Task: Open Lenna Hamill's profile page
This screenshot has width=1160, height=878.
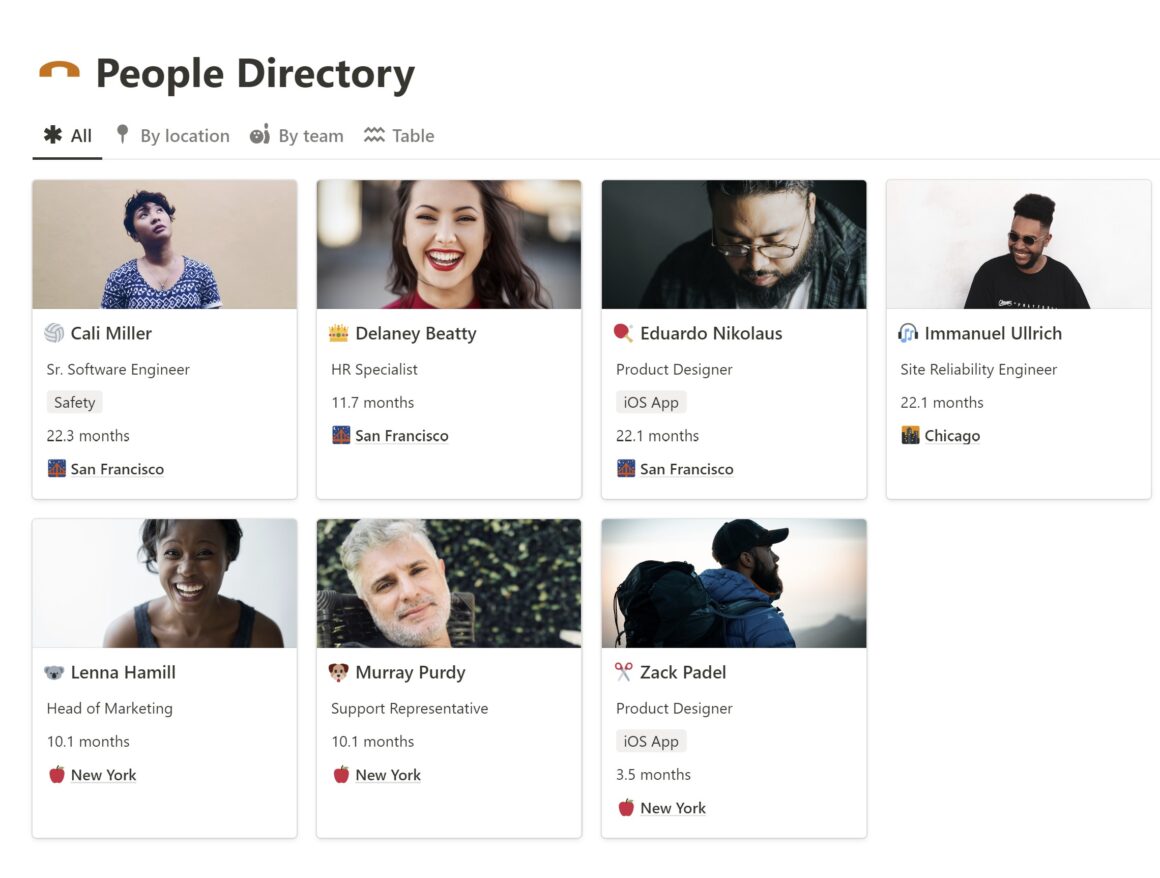Action: (x=123, y=672)
